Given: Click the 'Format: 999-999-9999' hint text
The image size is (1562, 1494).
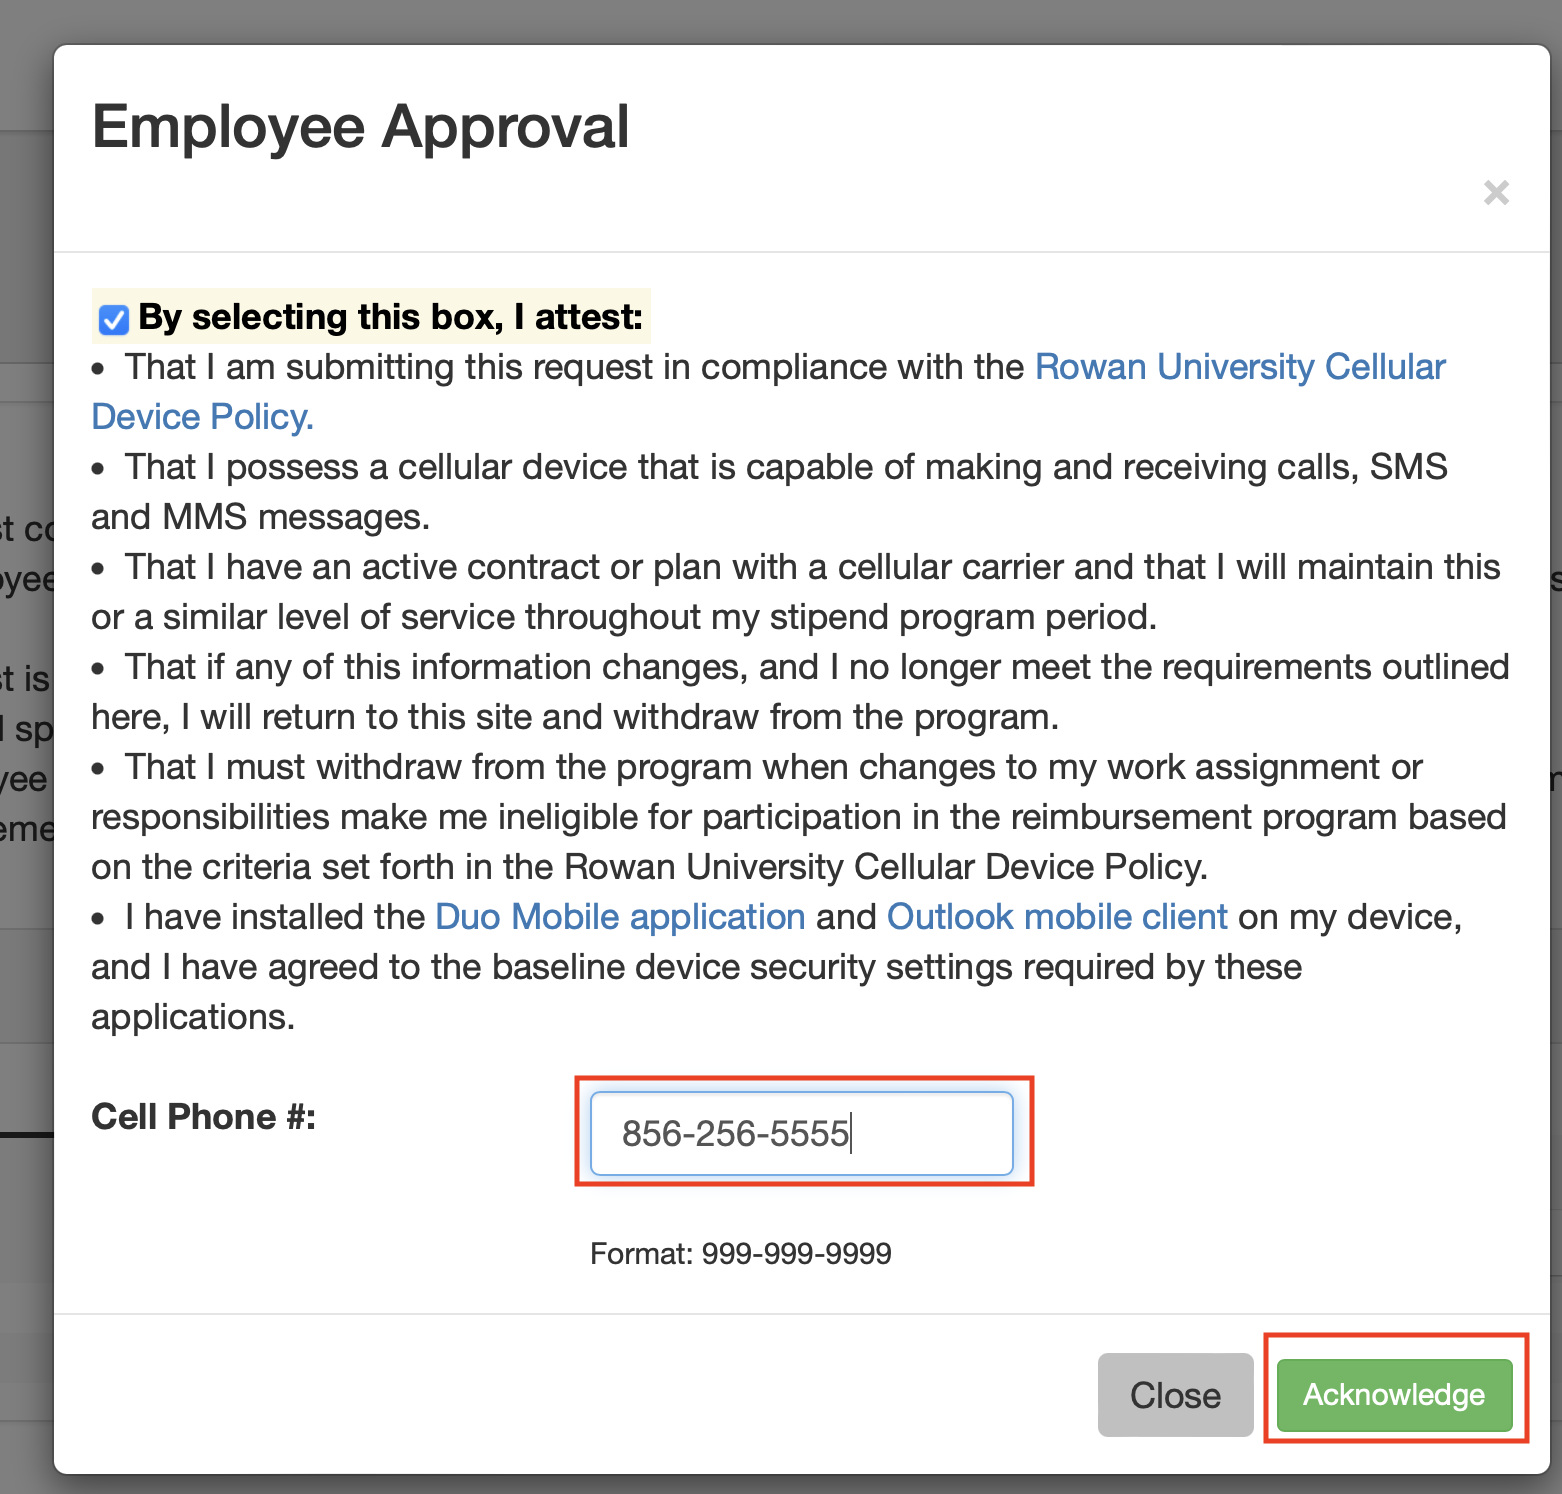Looking at the screenshot, I should [x=740, y=1253].
